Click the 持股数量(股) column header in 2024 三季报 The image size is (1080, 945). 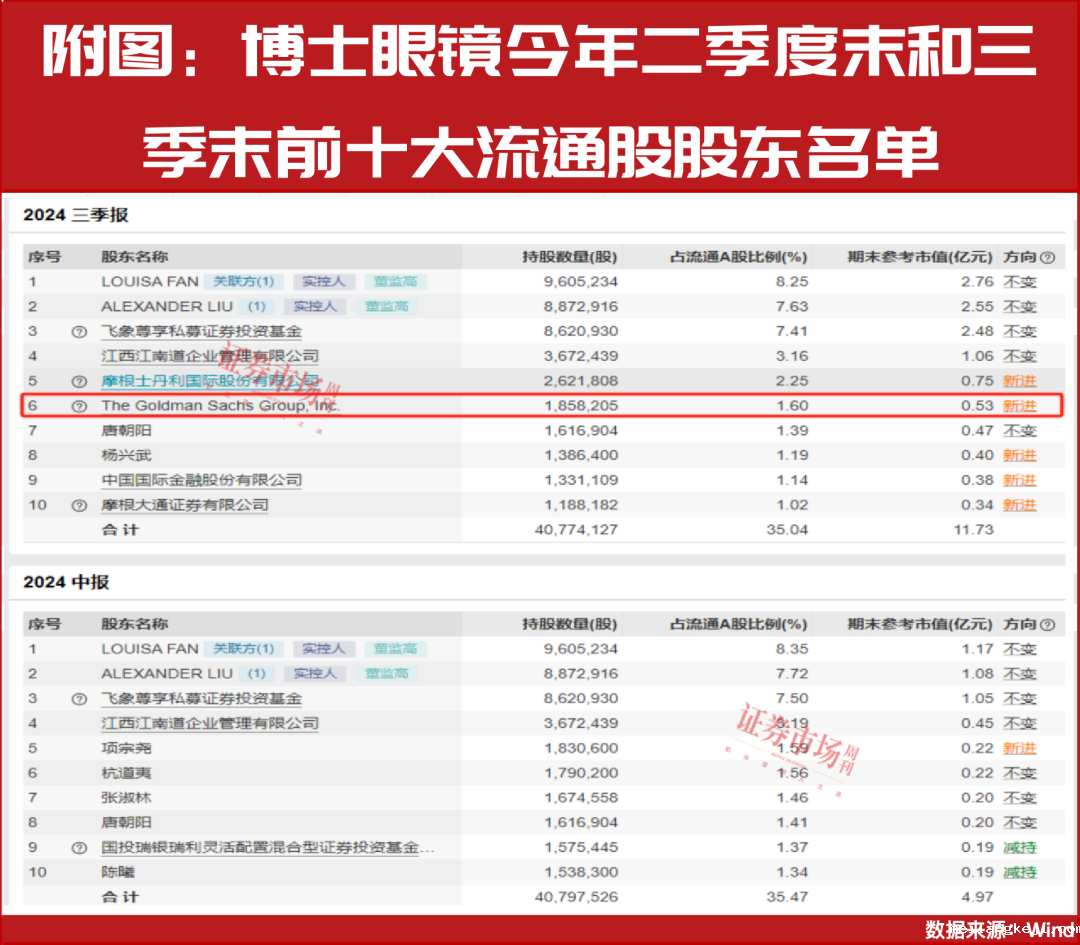570,257
